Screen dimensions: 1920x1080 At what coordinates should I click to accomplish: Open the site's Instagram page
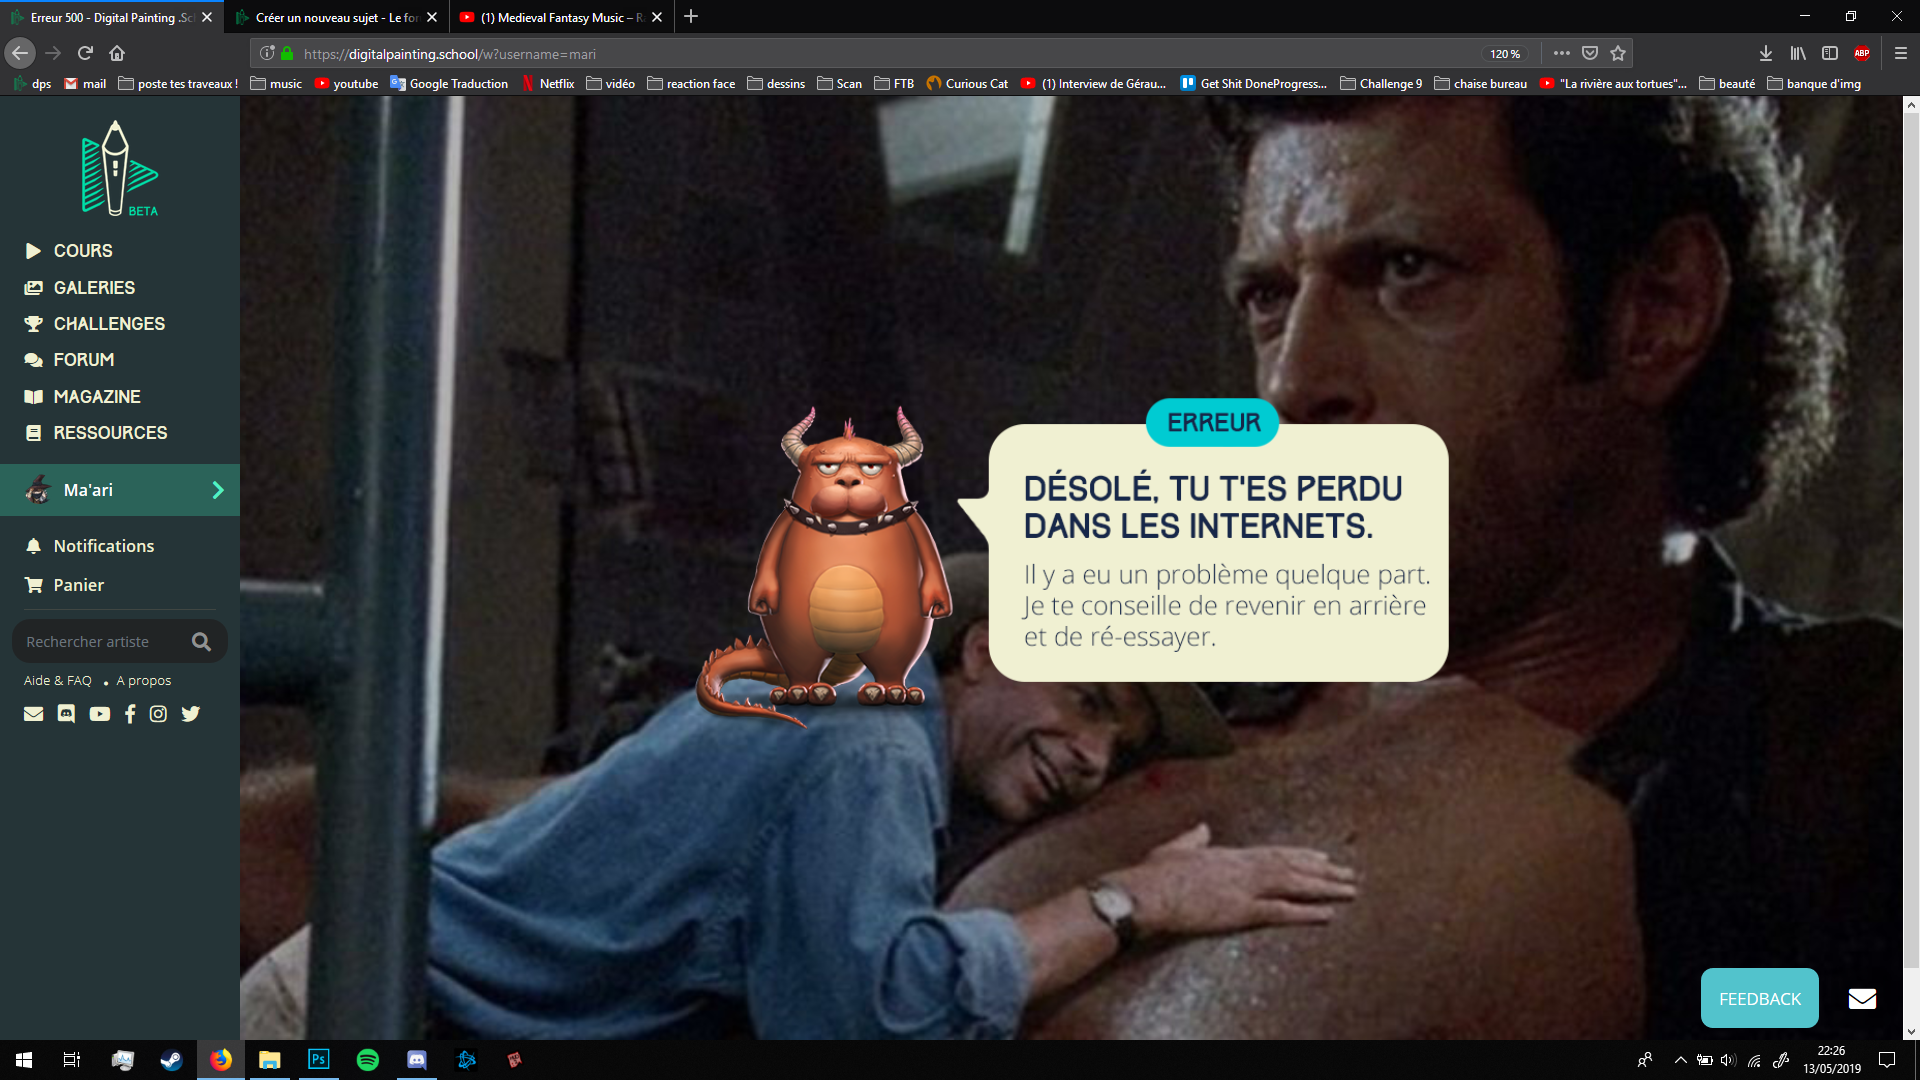(158, 713)
